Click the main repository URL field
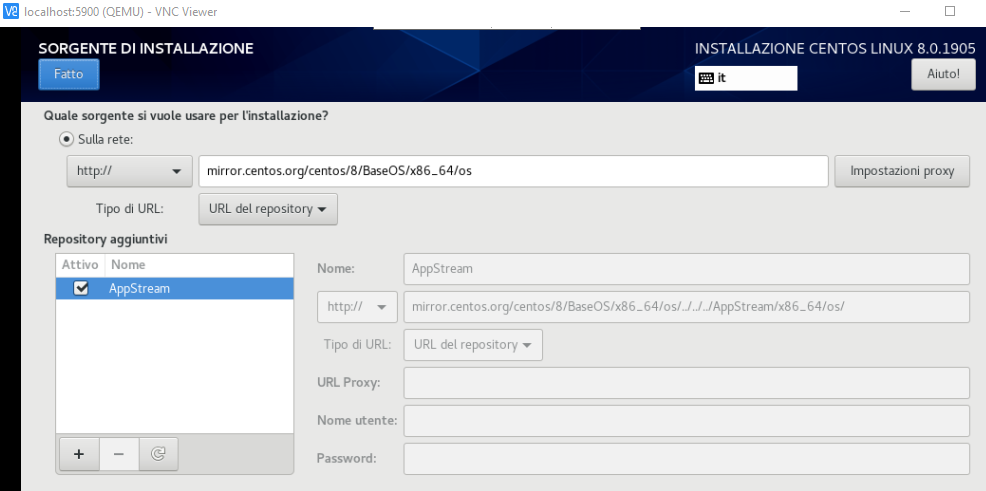This screenshot has height=491, width=986. point(513,171)
